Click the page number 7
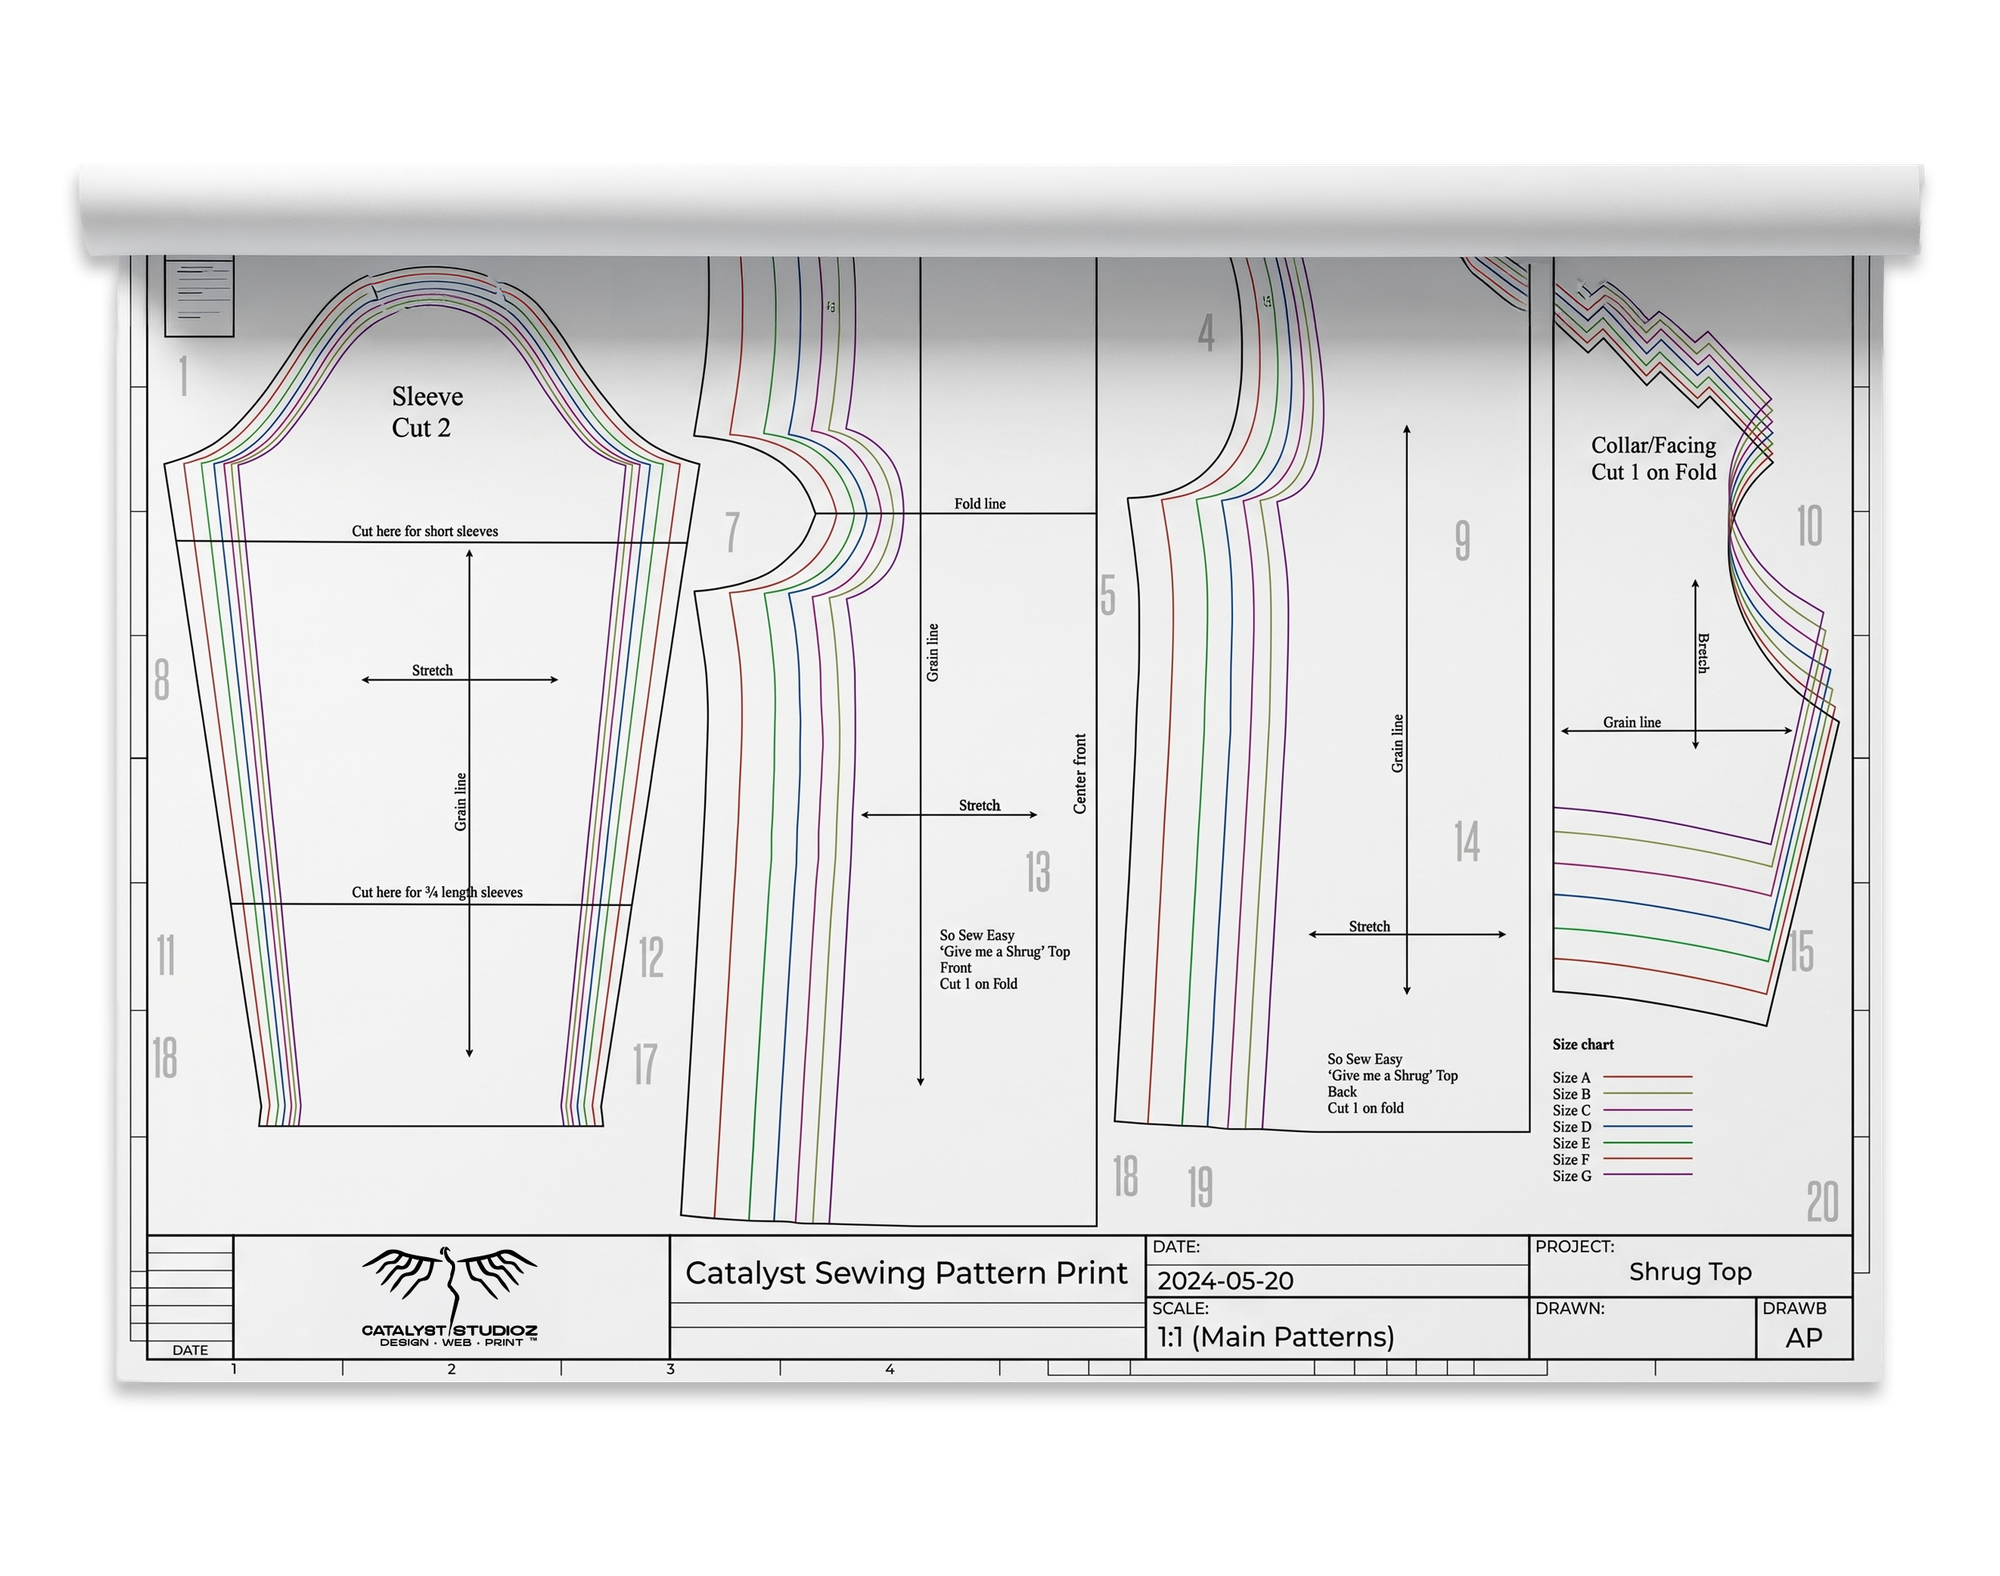Screen dimensions: 2000x1576 (733, 532)
